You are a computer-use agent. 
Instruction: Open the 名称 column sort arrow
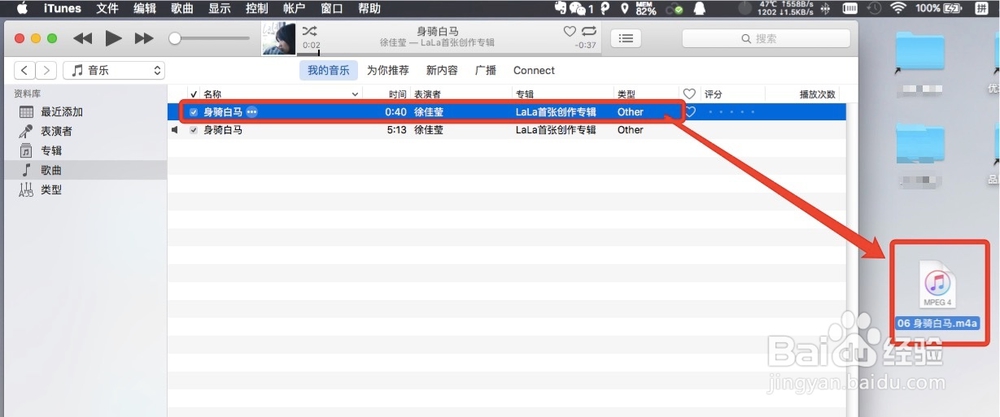coord(355,94)
